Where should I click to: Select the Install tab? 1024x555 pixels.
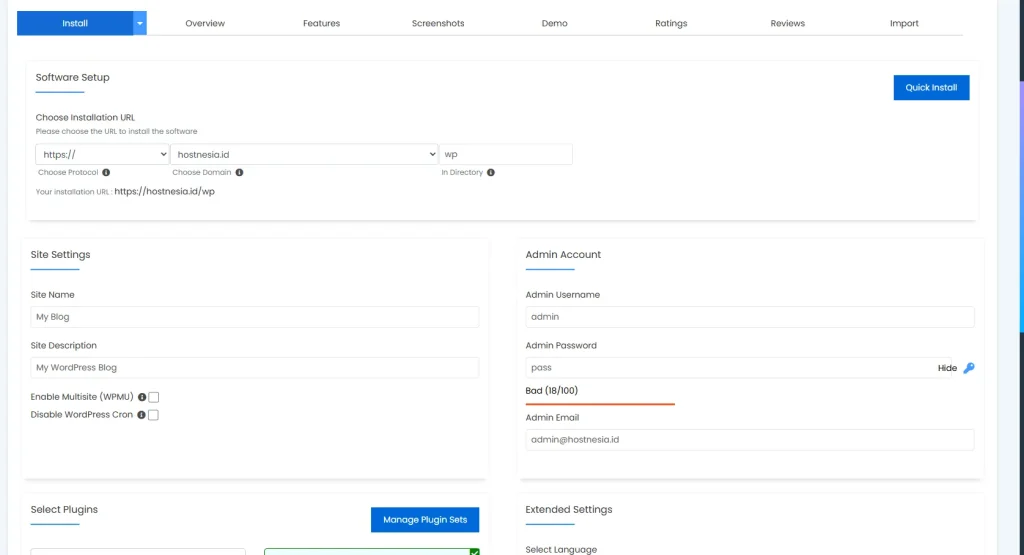(75, 23)
